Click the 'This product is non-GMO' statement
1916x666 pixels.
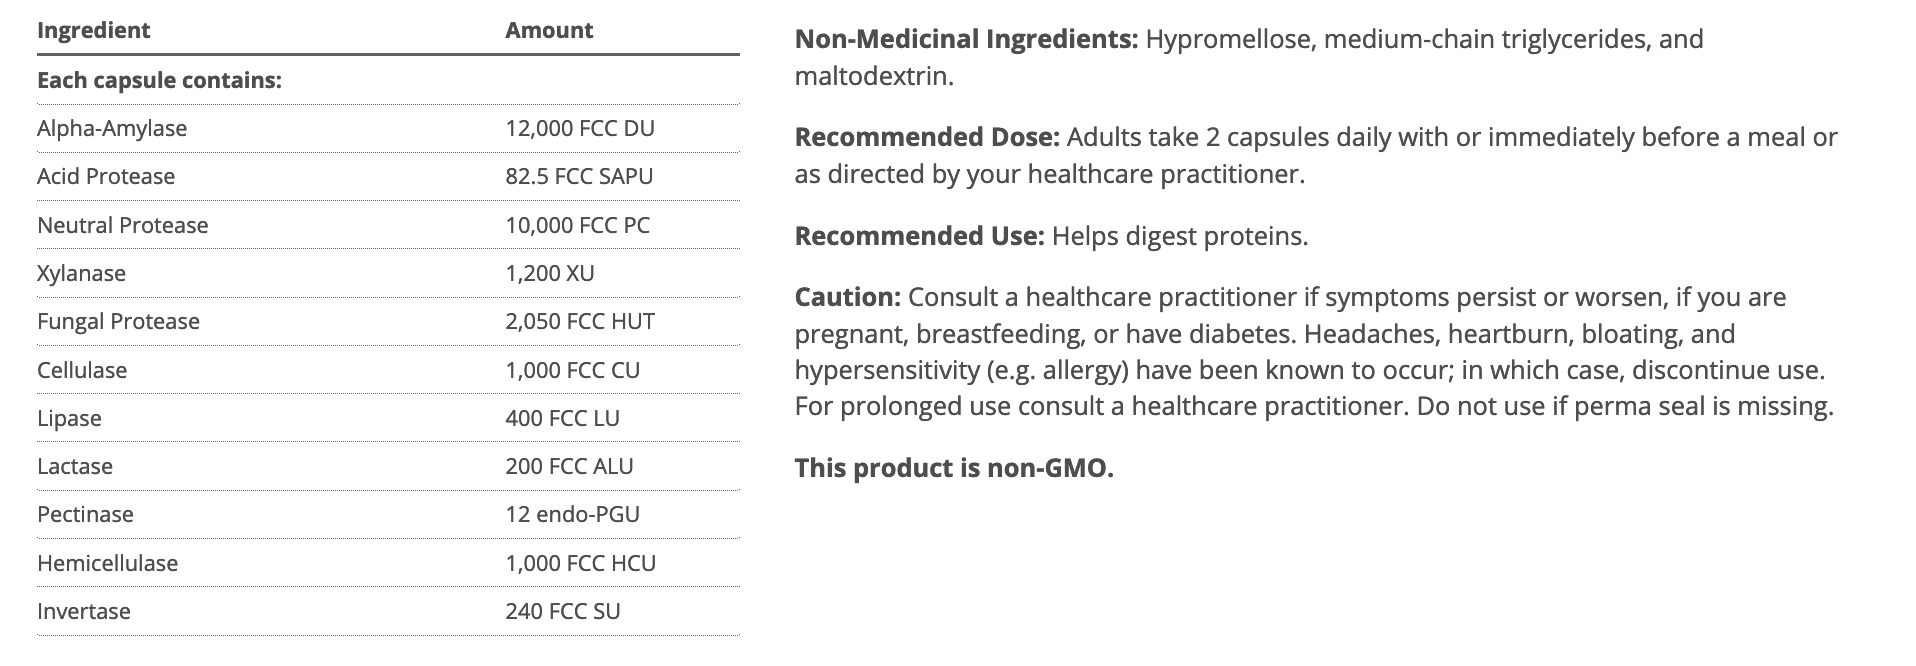point(954,468)
